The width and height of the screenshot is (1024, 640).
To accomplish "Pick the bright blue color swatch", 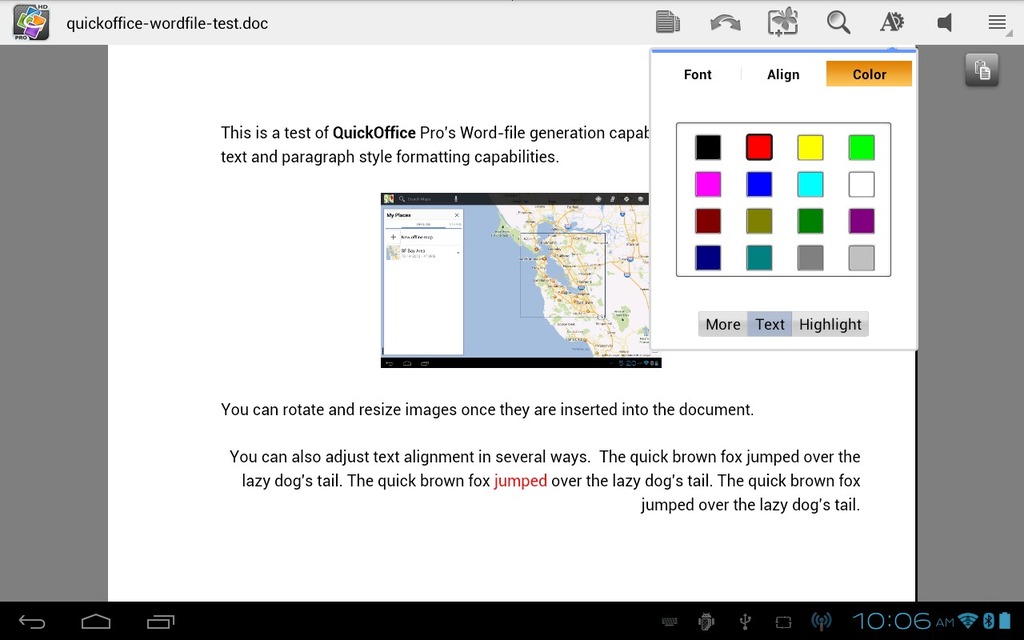I will pyautogui.click(x=759, y=184).
